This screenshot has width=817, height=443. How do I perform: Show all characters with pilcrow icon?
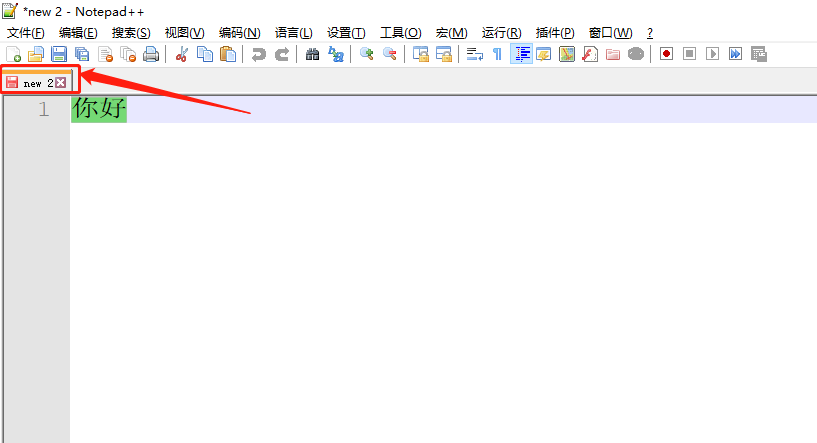coord(498,54)
